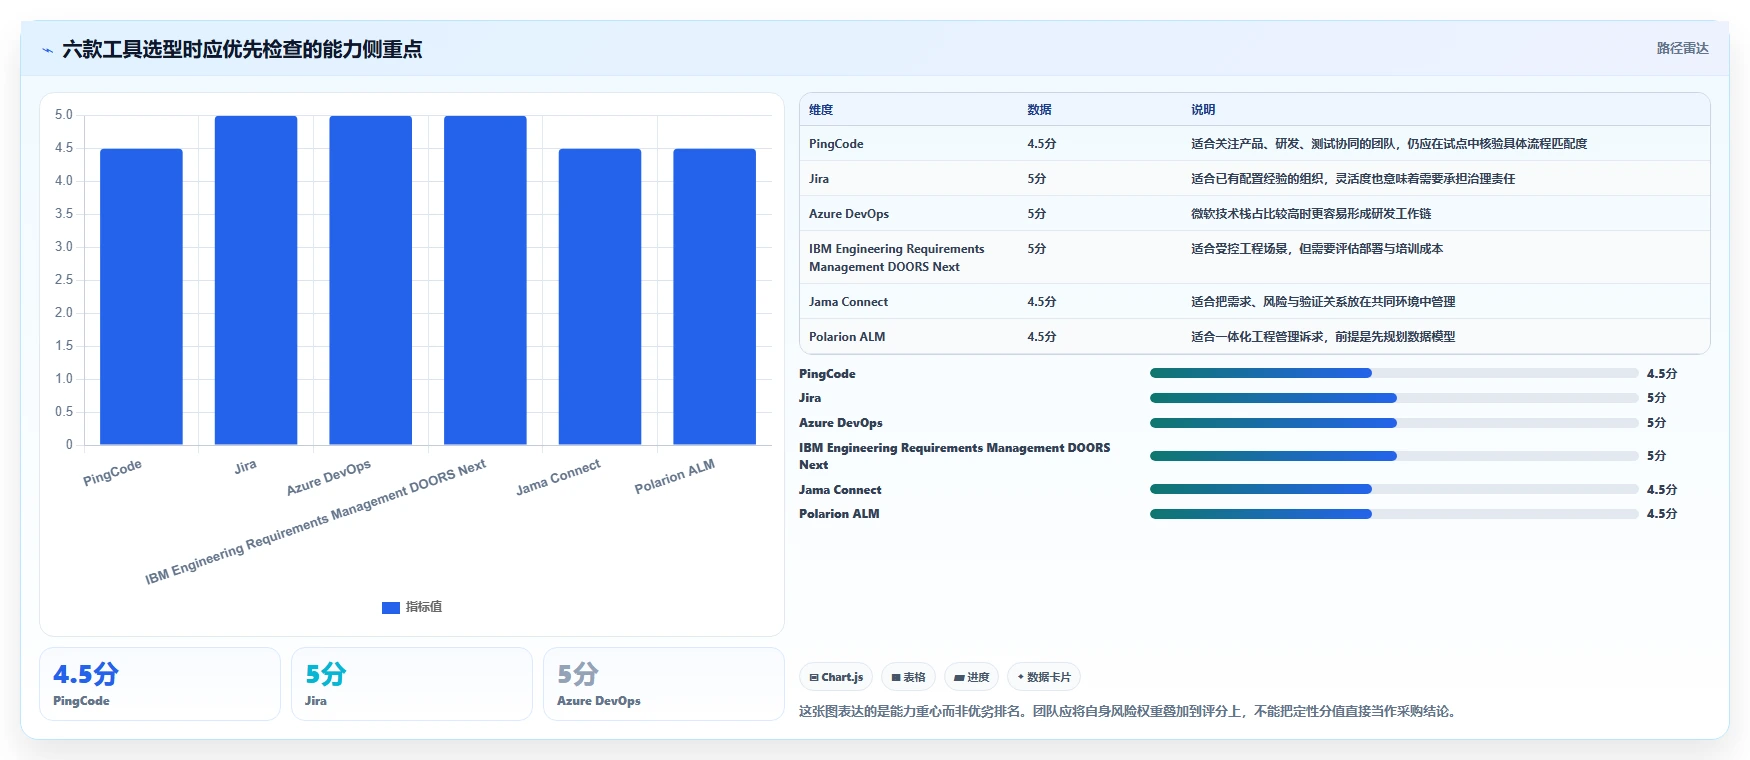The image size is (1750, 760).
Task: Click the description "适合把需求、风险与验证关系放在共同环境中管理"
Action: tap(1323, 302)
